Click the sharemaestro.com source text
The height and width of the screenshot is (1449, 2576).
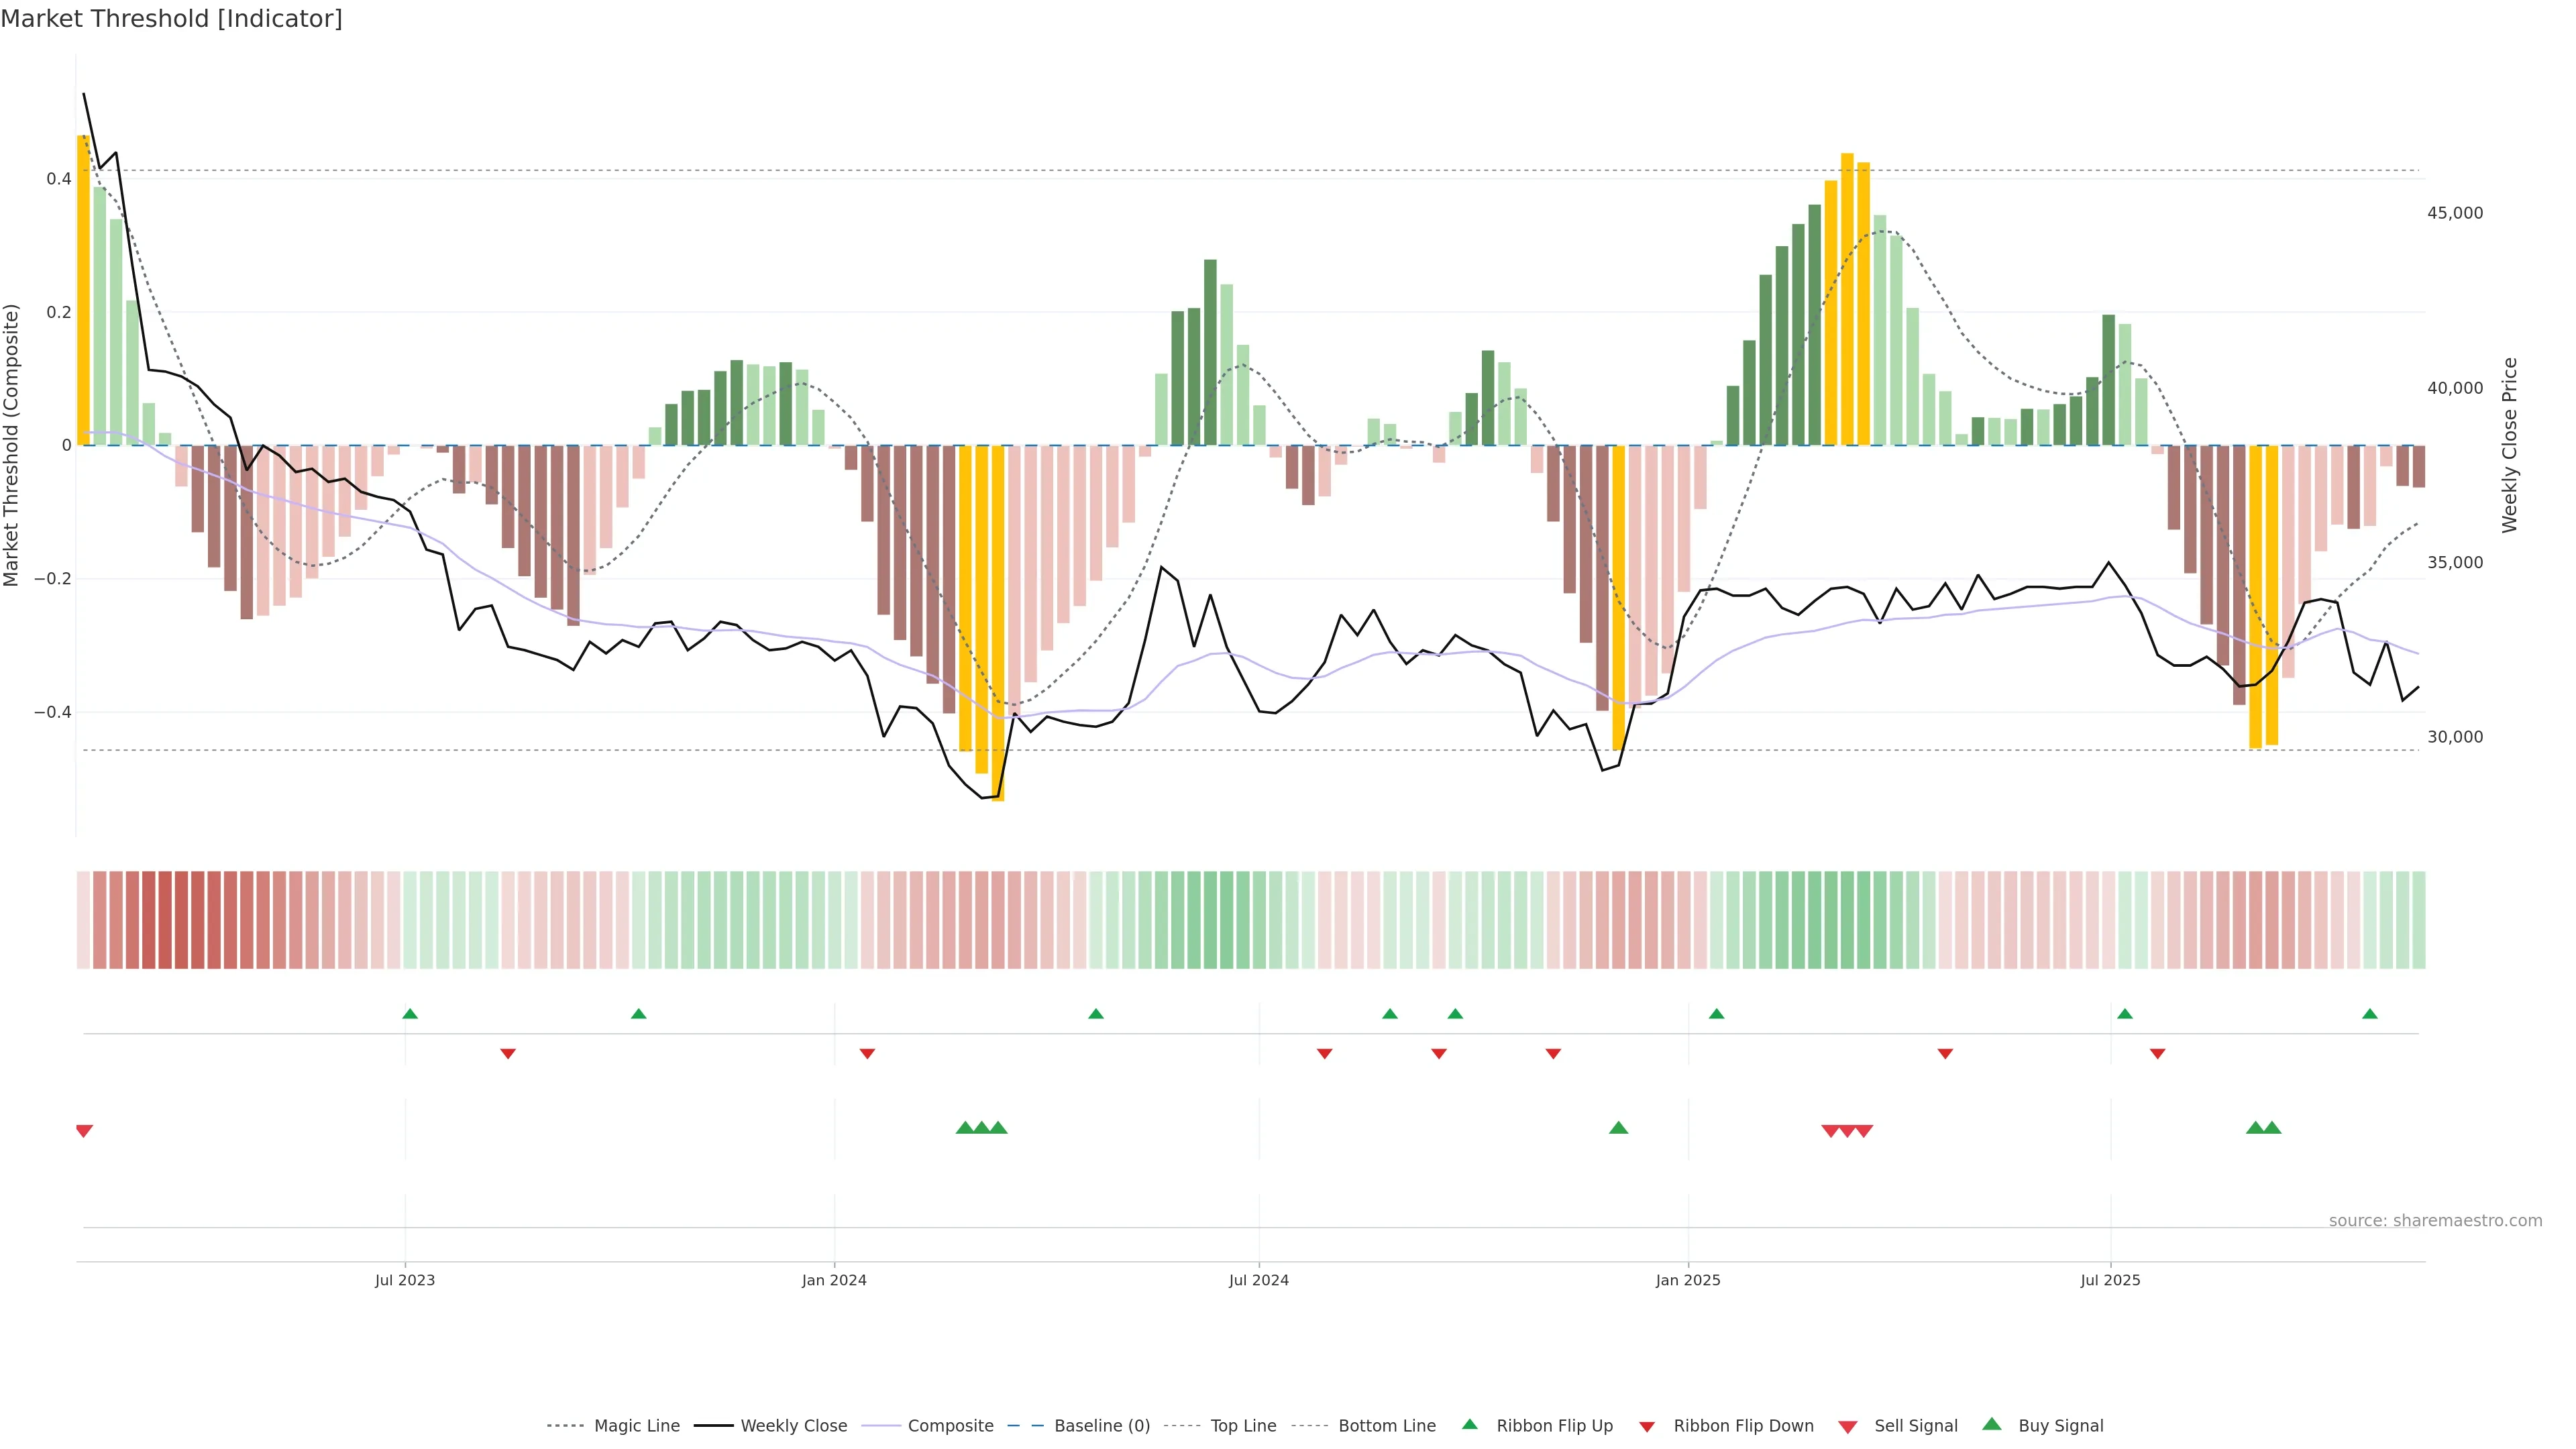point(2435,1221)
